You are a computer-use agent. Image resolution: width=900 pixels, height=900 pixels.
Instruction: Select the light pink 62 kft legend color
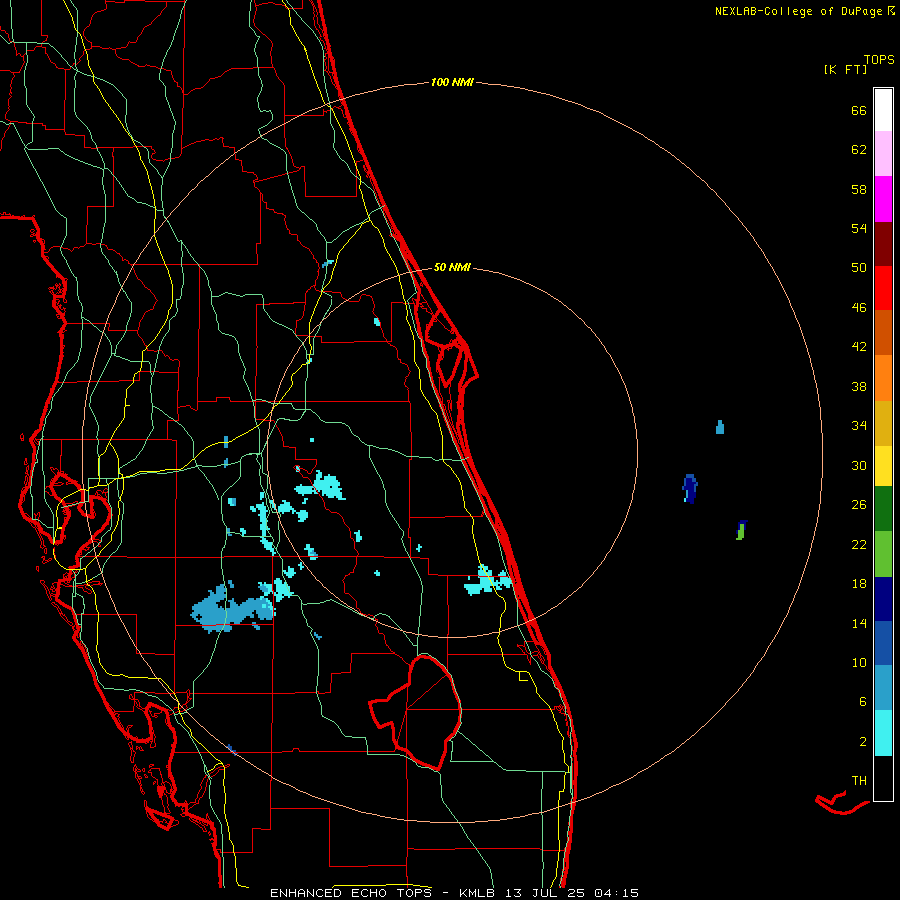(x=883, y=154)
